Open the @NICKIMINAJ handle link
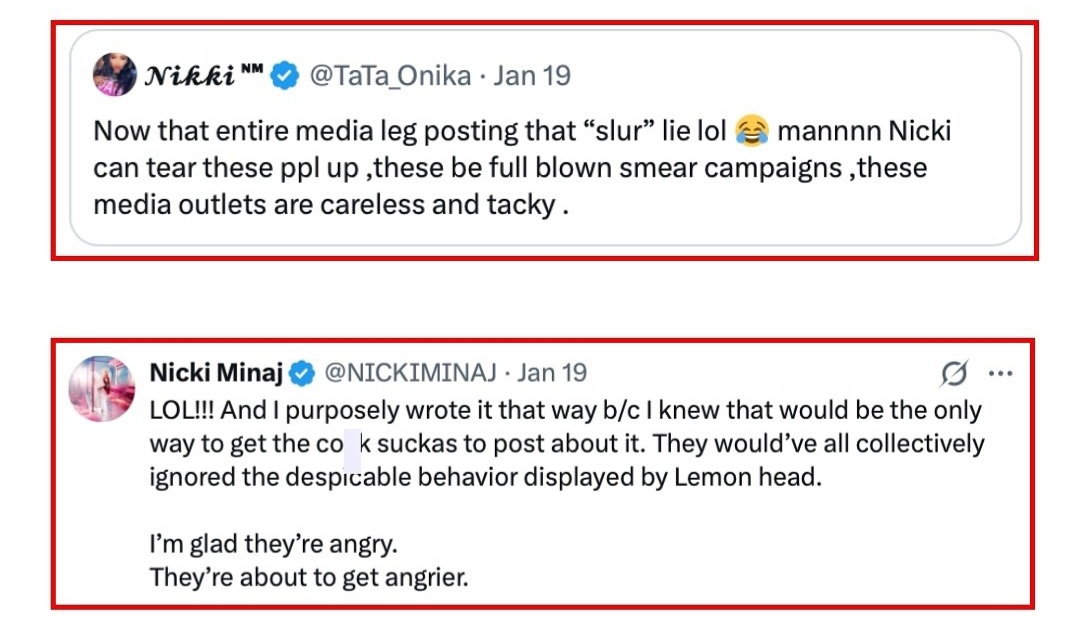Image resolution: width=1080 pixels, height=634 pixels. tap(410, 373)
